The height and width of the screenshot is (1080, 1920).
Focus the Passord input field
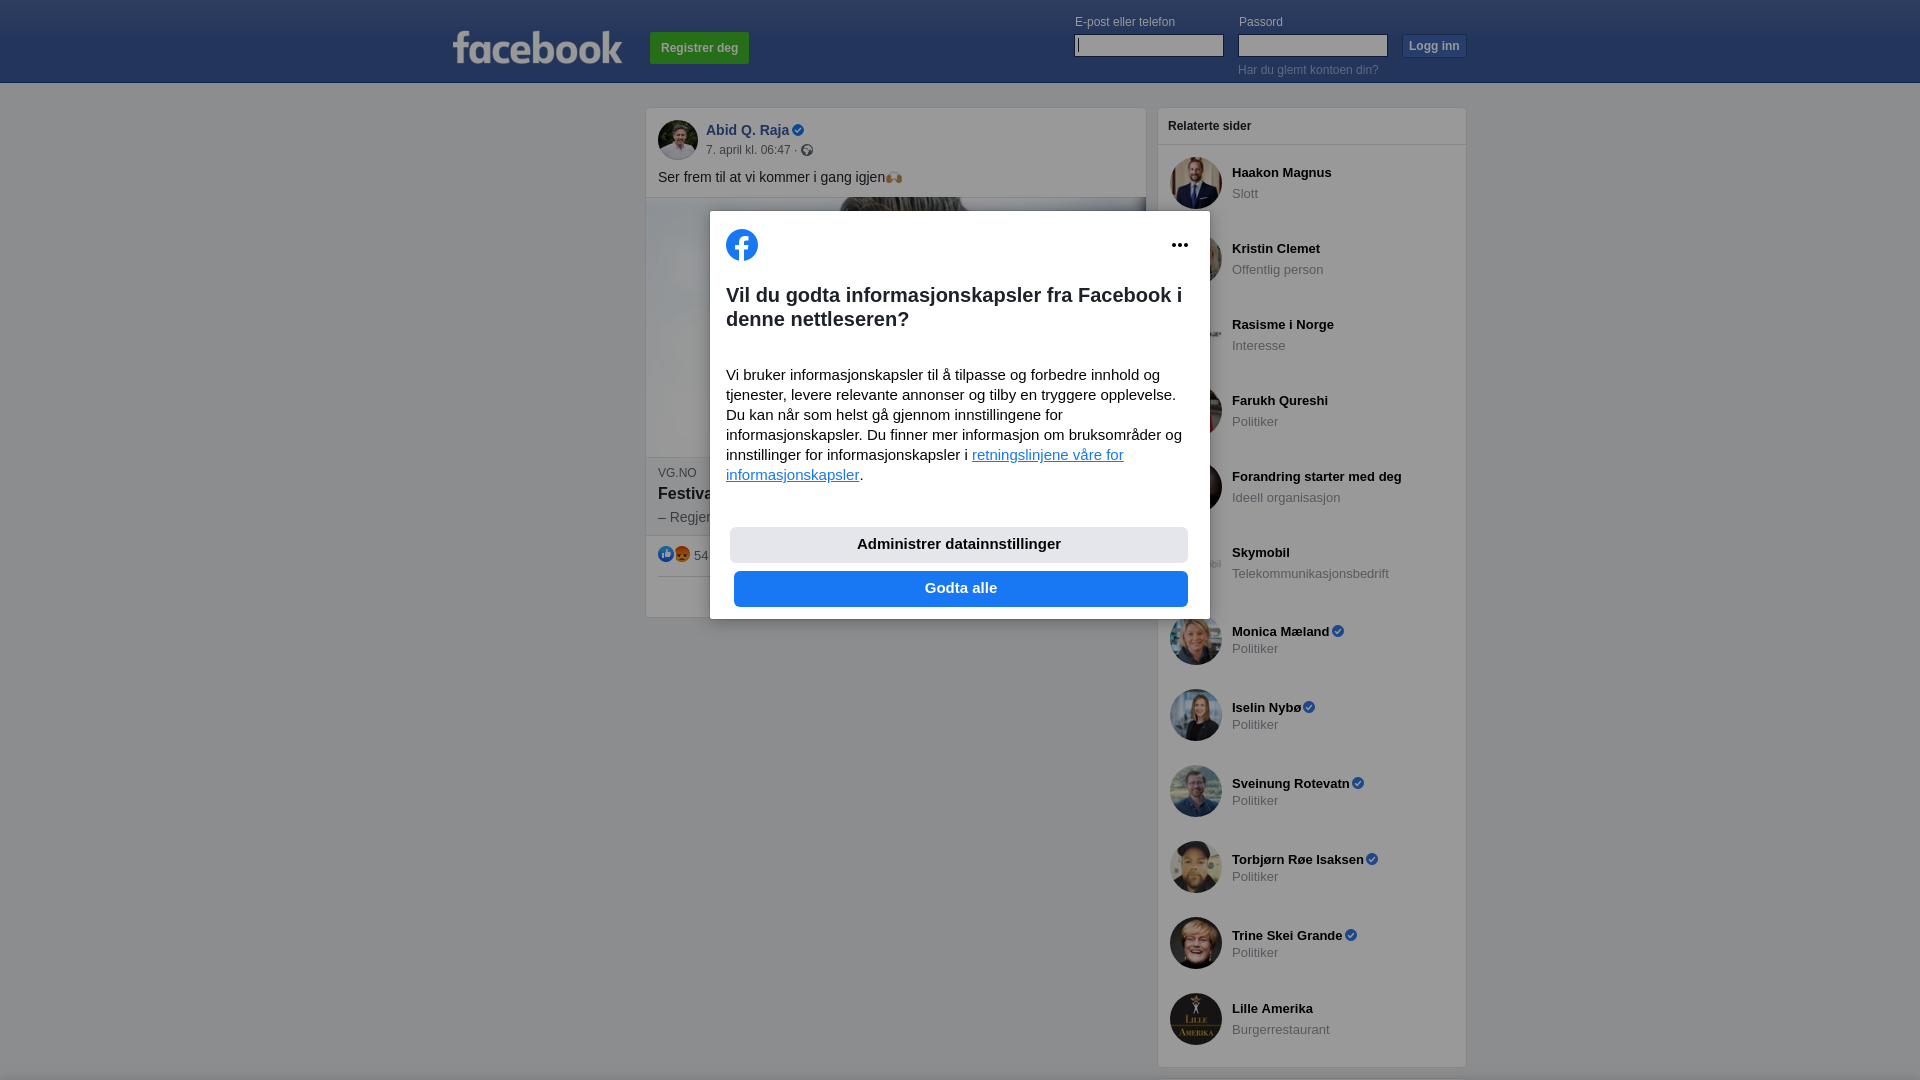click(1313, 46)
